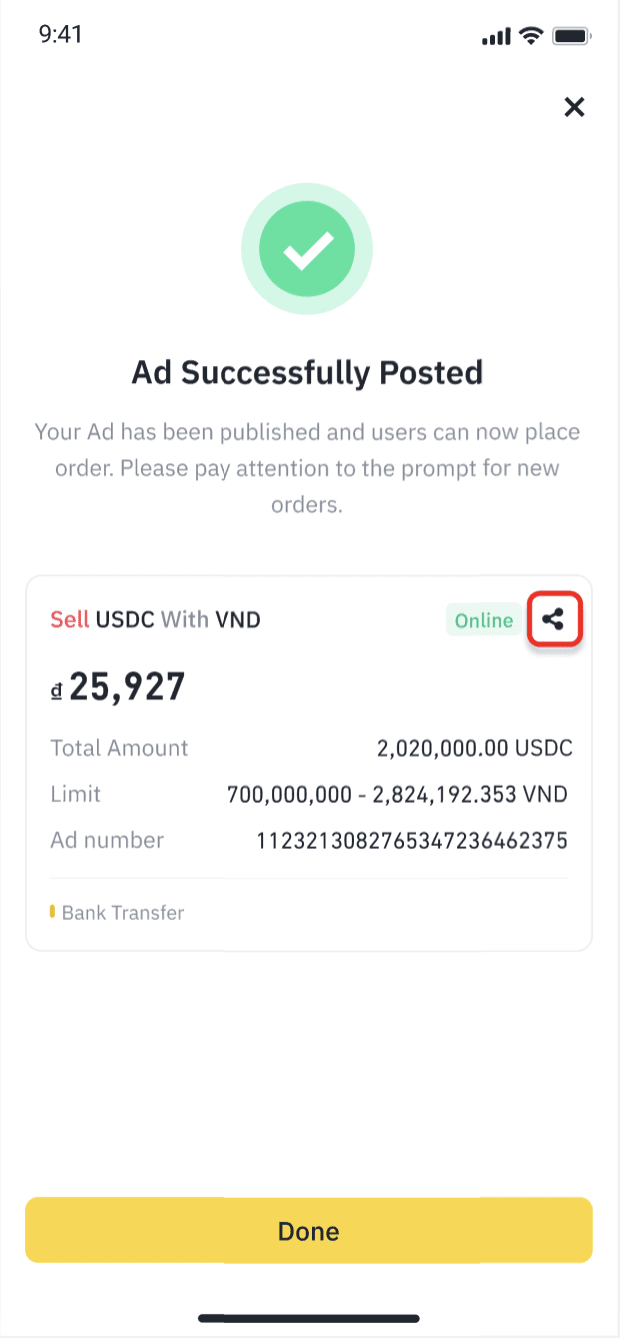The height and width of the screenshot is (1338, 620).
Task: Tap the đ currency symbol
Action: (56, 689)
